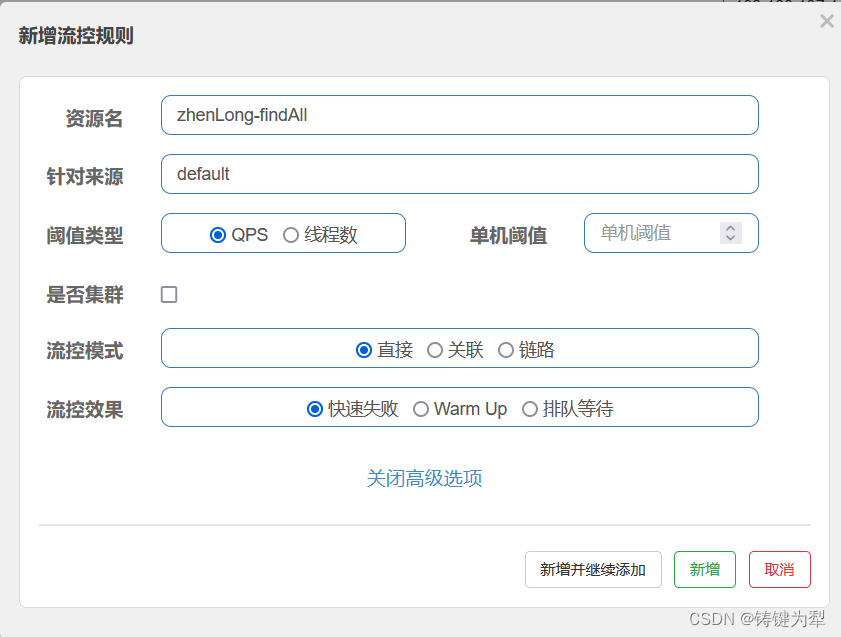This screenshot has height=637, width=841.
Task: Choose 排队等待 flow control effect
Action: [x=530, y=409]
